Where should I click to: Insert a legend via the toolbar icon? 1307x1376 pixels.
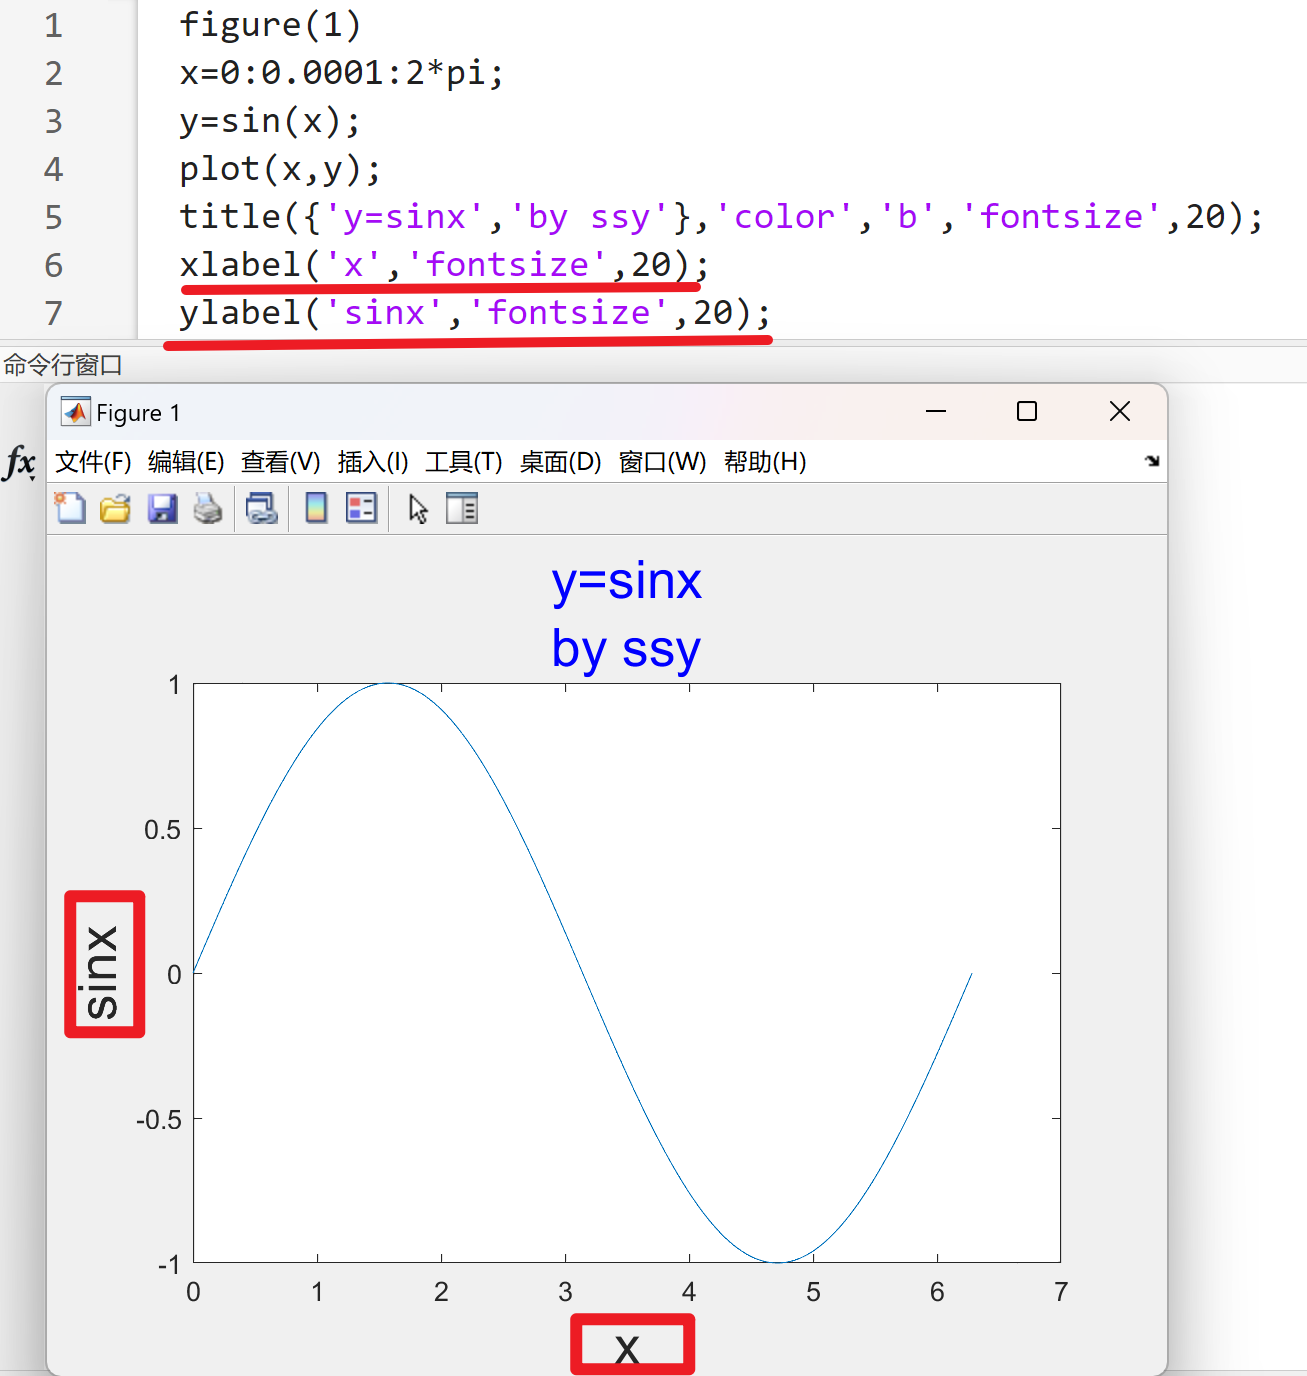(x=361, y=509)
